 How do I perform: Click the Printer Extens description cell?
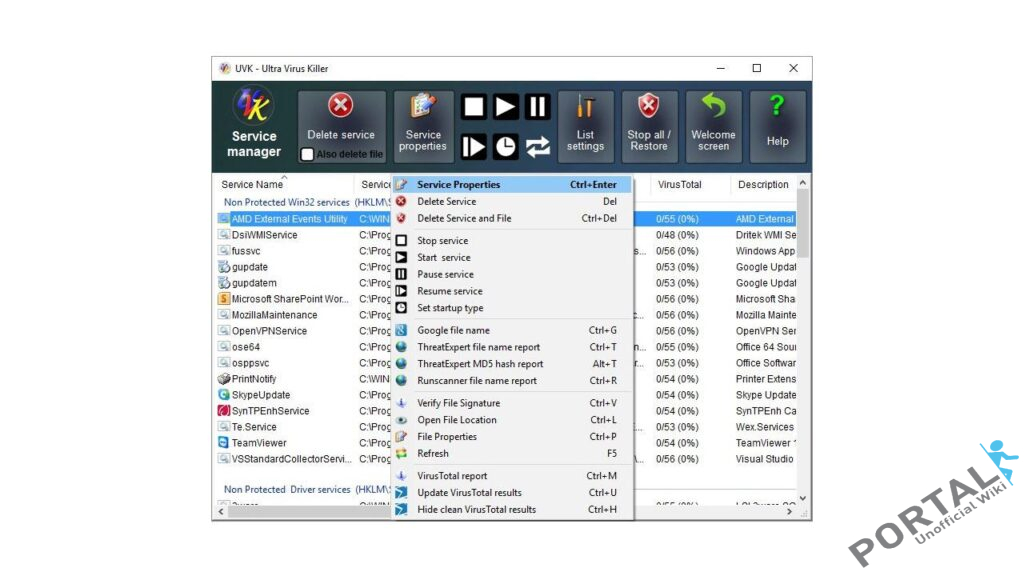[765, 379]
